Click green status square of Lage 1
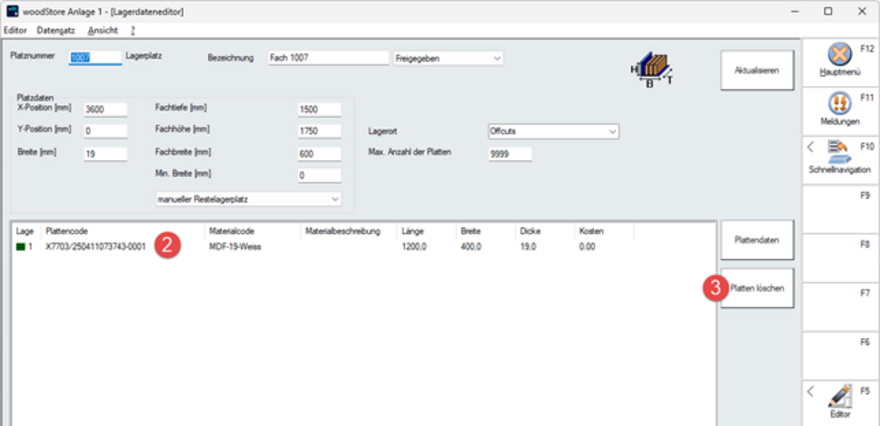880x426 pixels. tap(21, 247)
